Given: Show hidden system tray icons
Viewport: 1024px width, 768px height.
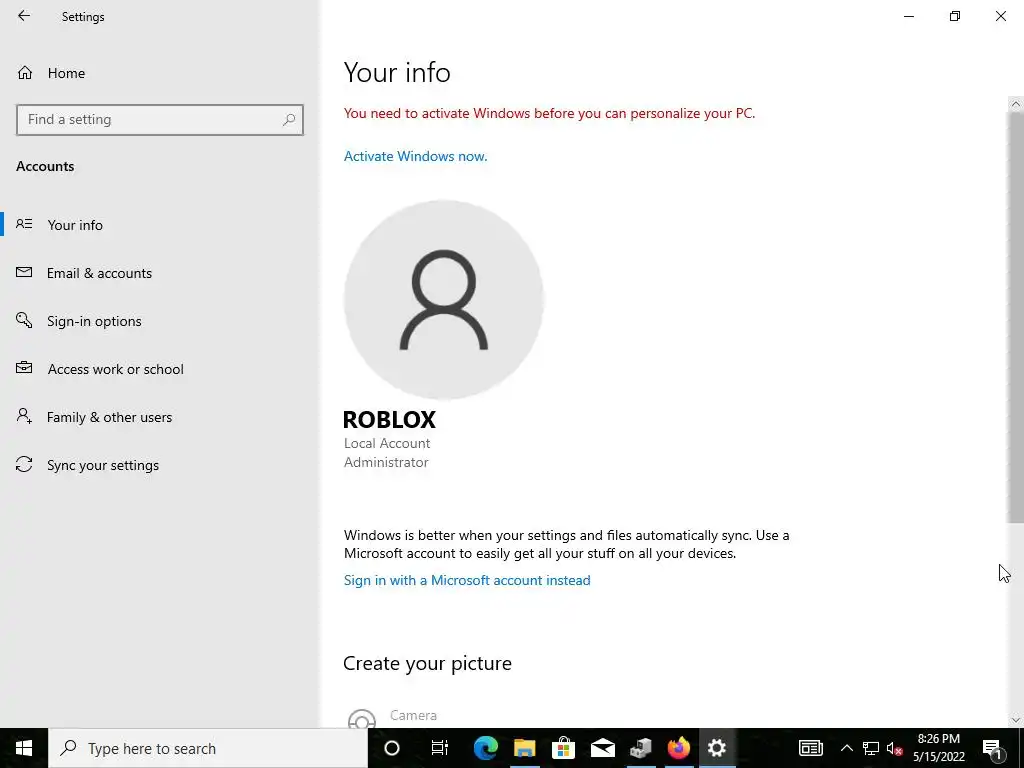Looking at the screenshot, I should click(x=846, y=748).
